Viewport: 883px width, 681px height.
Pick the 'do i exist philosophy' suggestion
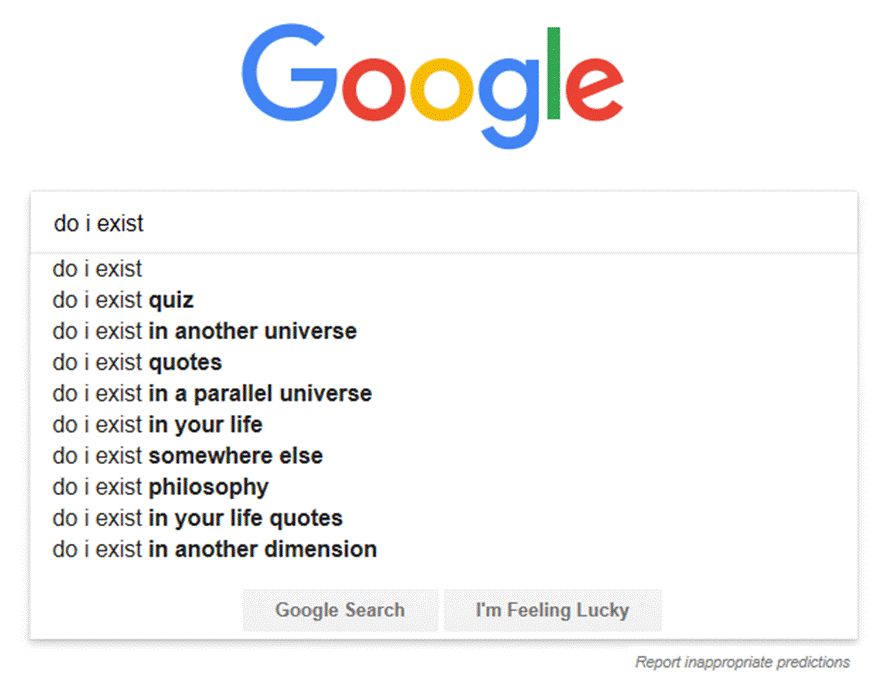[161, 487]
